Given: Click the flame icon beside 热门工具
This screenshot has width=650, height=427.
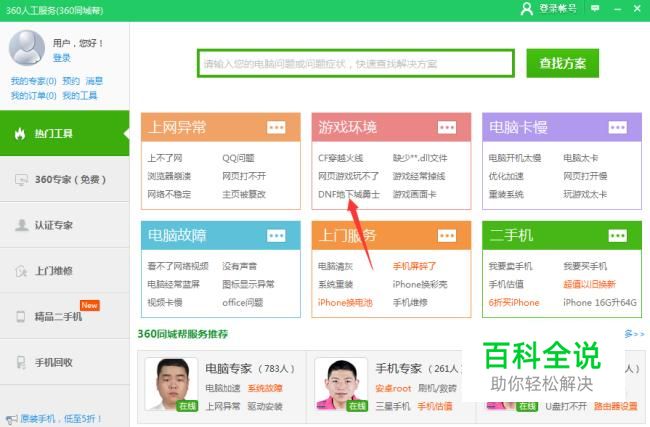Looking at the screenshot, I should 20,133.
